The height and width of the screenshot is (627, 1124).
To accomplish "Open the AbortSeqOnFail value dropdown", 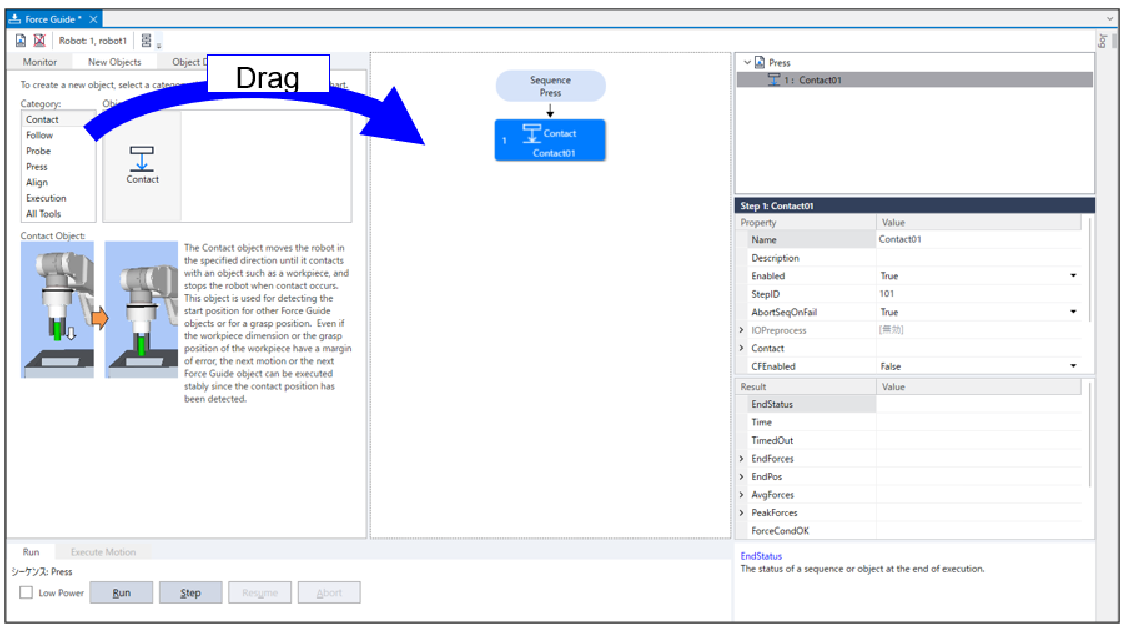I will tap(1073, 312).
